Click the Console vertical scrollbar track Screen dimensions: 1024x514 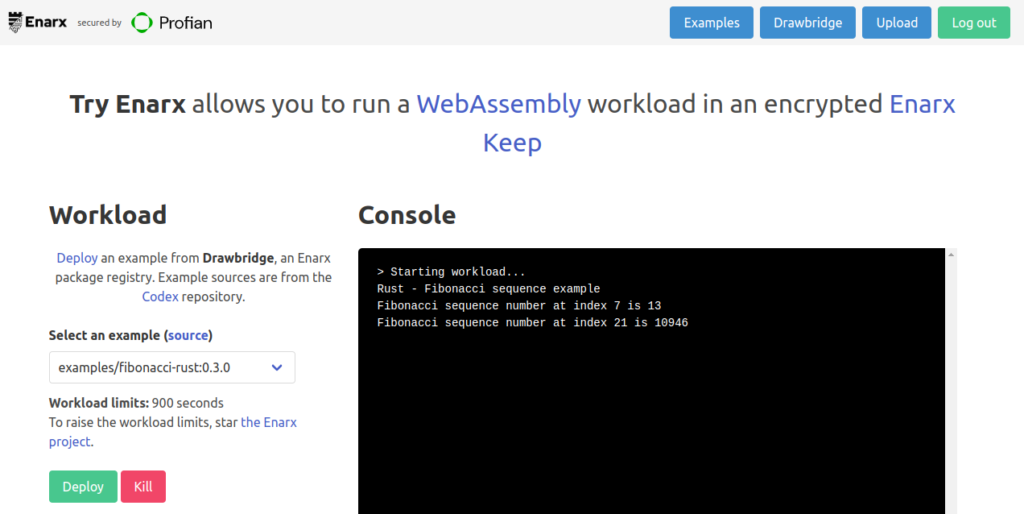(951, 400)
